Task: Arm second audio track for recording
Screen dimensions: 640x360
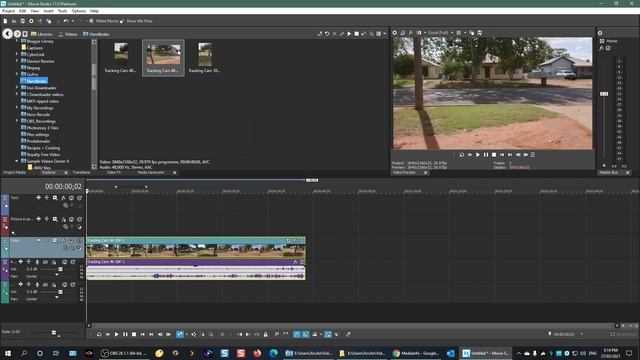Action: 37,284
